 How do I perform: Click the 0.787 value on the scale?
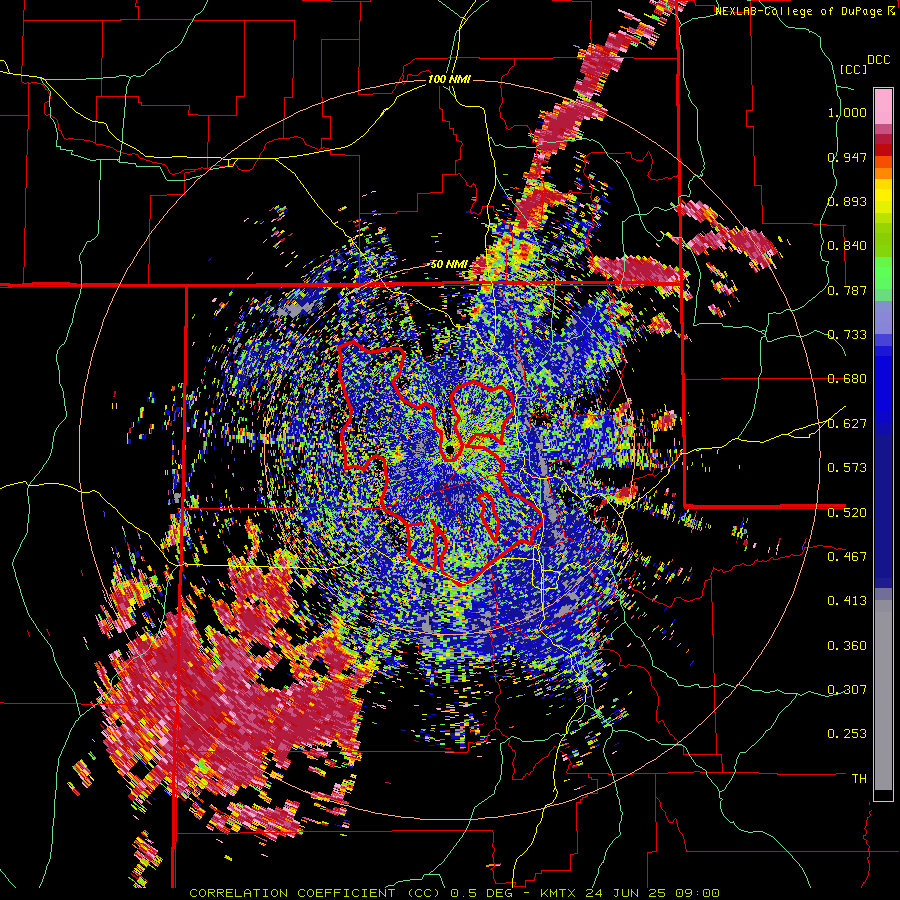pyautogui.click(x=847, y=290)
